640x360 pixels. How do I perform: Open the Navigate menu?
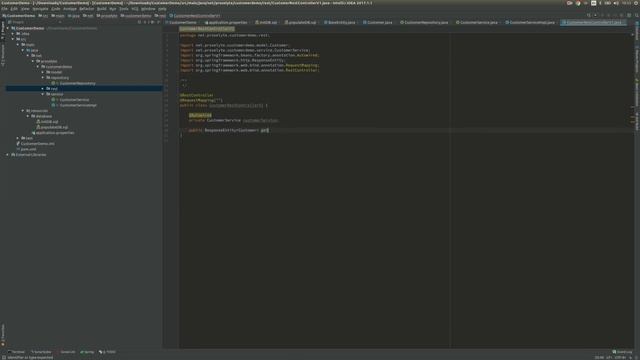point(40,9)
